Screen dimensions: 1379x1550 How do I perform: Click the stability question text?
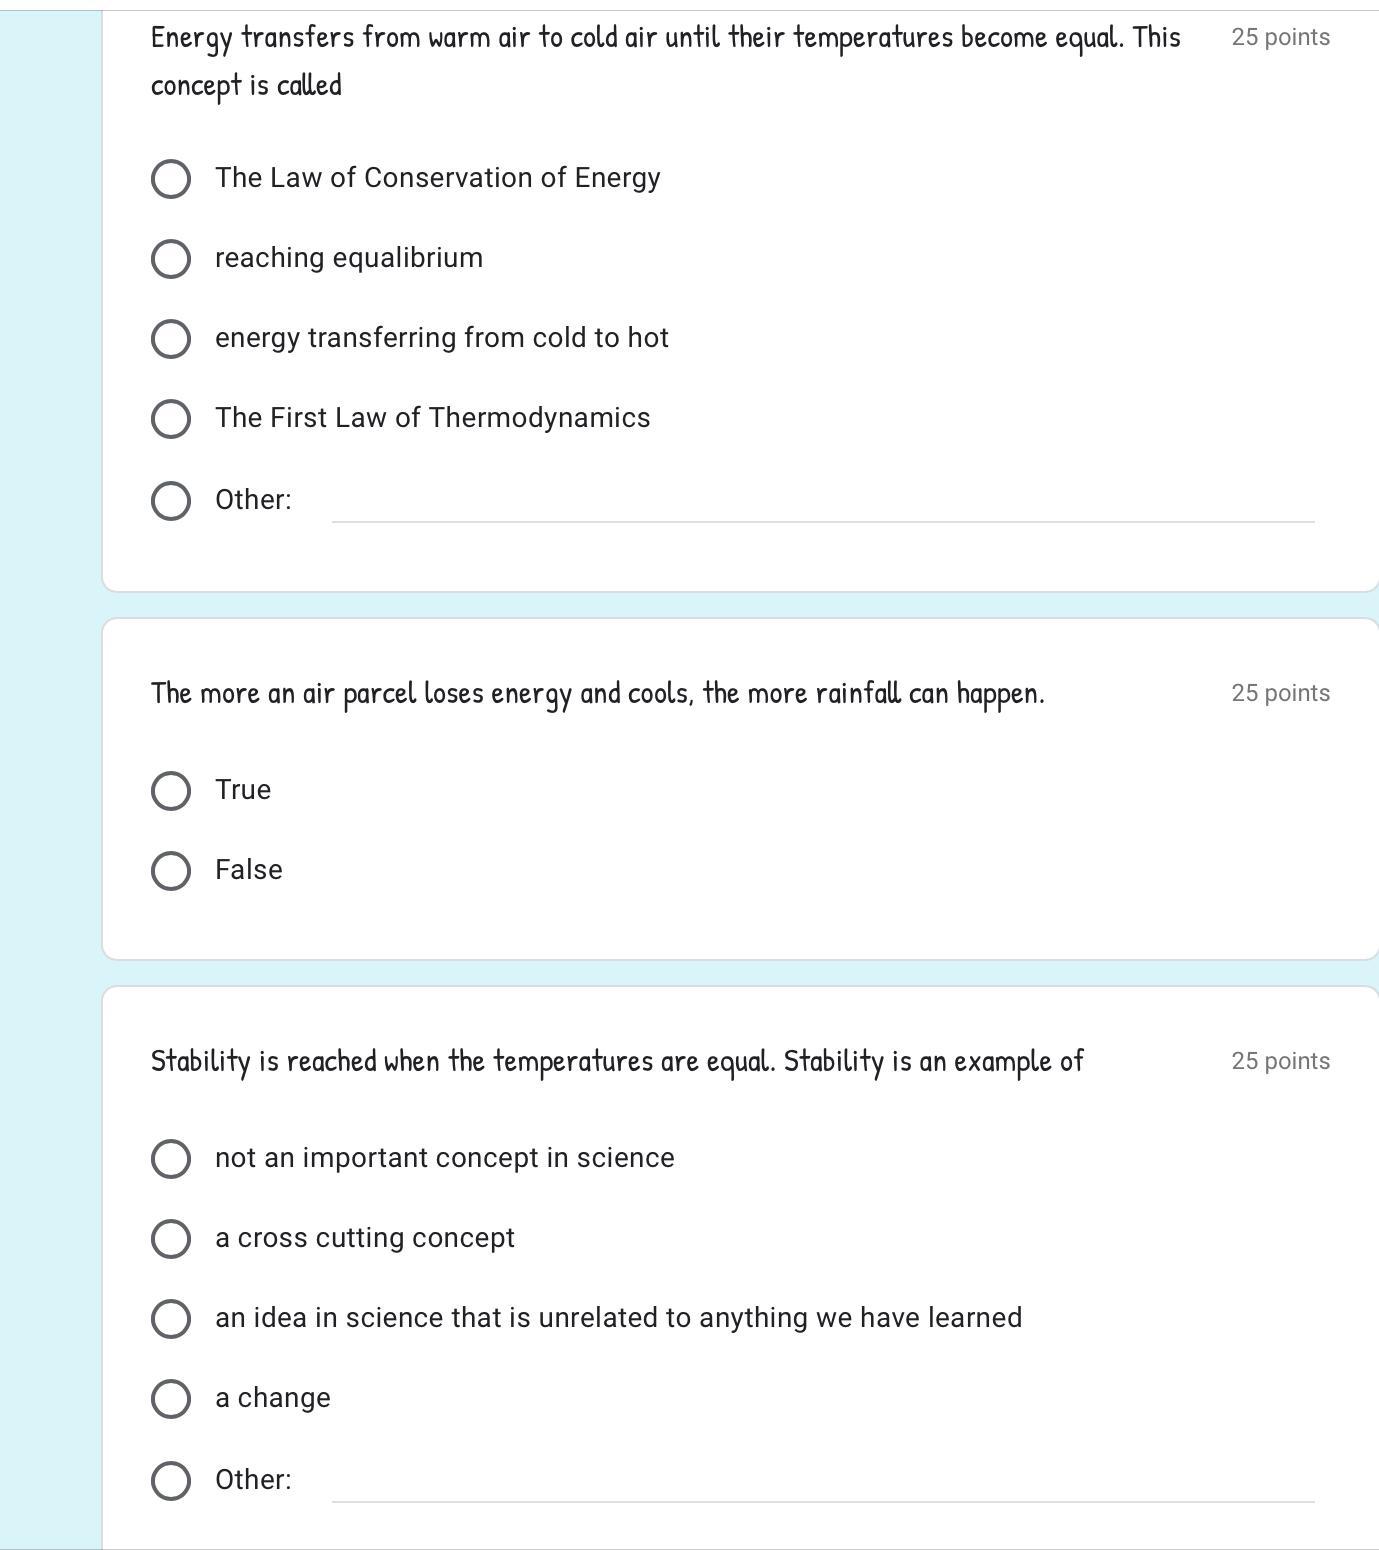coord(617,1061)
